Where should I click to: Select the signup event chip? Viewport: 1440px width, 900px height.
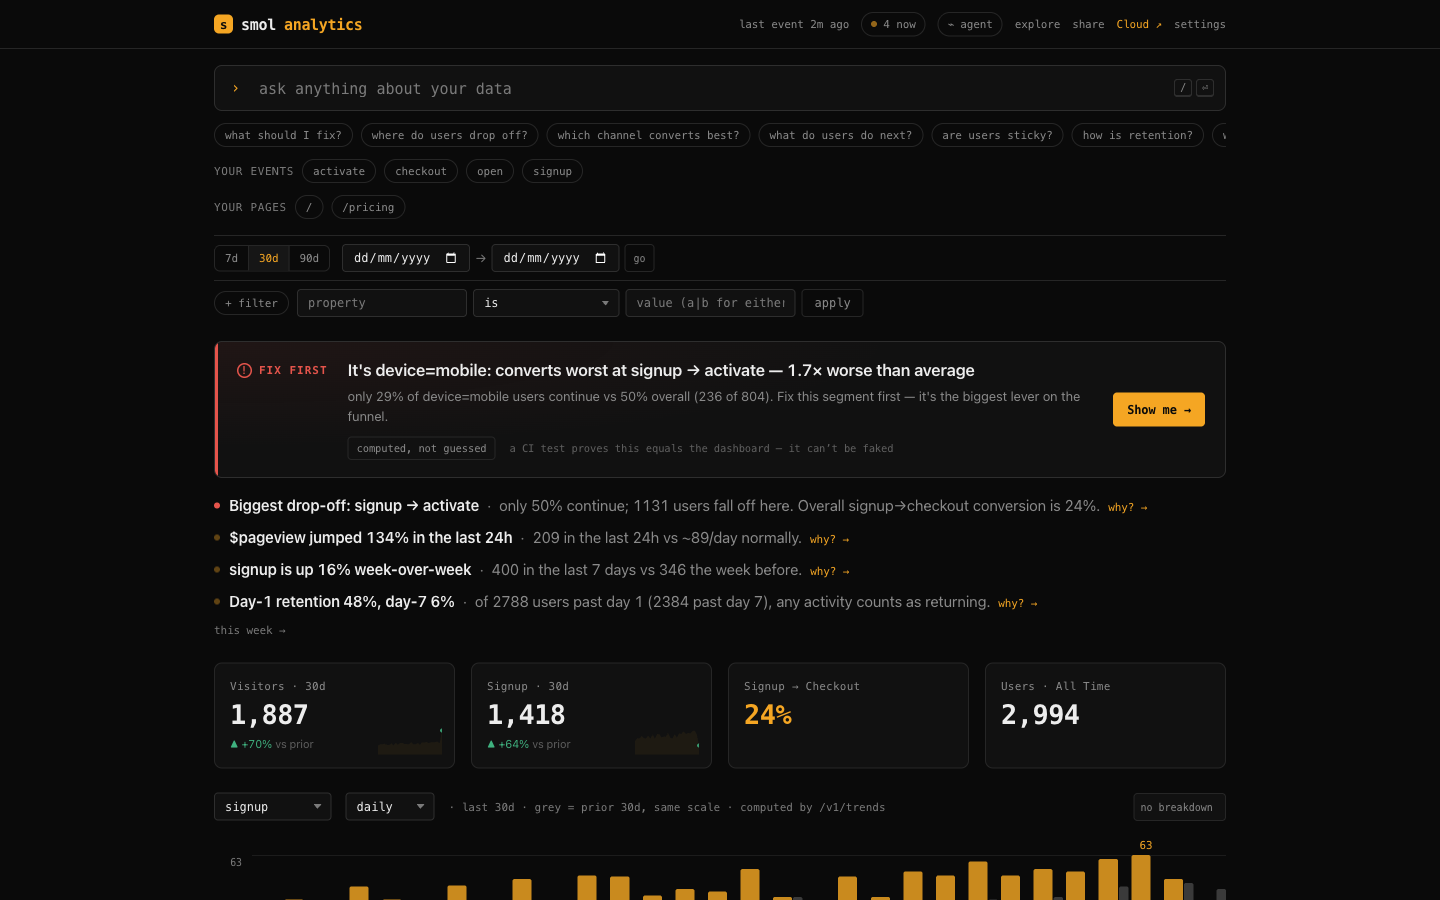[552, 171]
